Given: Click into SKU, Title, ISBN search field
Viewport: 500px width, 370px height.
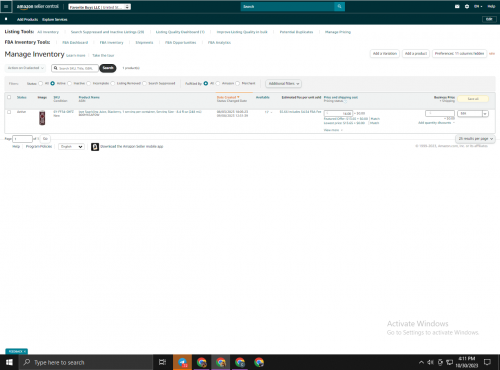Looking at the screenshot, I should 75,68.
